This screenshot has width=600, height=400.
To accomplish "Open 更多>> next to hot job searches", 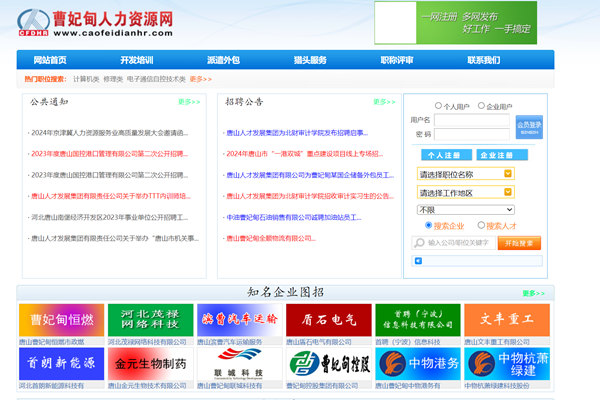I will click(x=201, y=79).
